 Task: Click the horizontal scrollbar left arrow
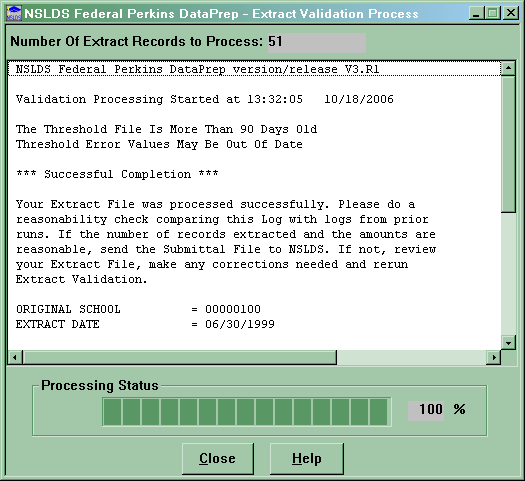point(15,357)
